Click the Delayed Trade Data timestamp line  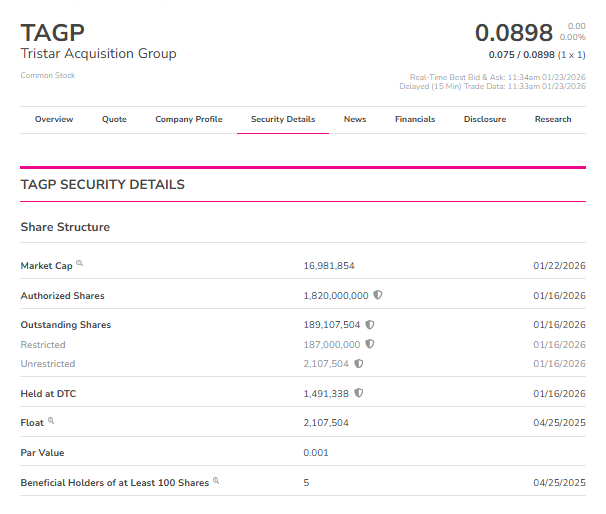(492, 86)
